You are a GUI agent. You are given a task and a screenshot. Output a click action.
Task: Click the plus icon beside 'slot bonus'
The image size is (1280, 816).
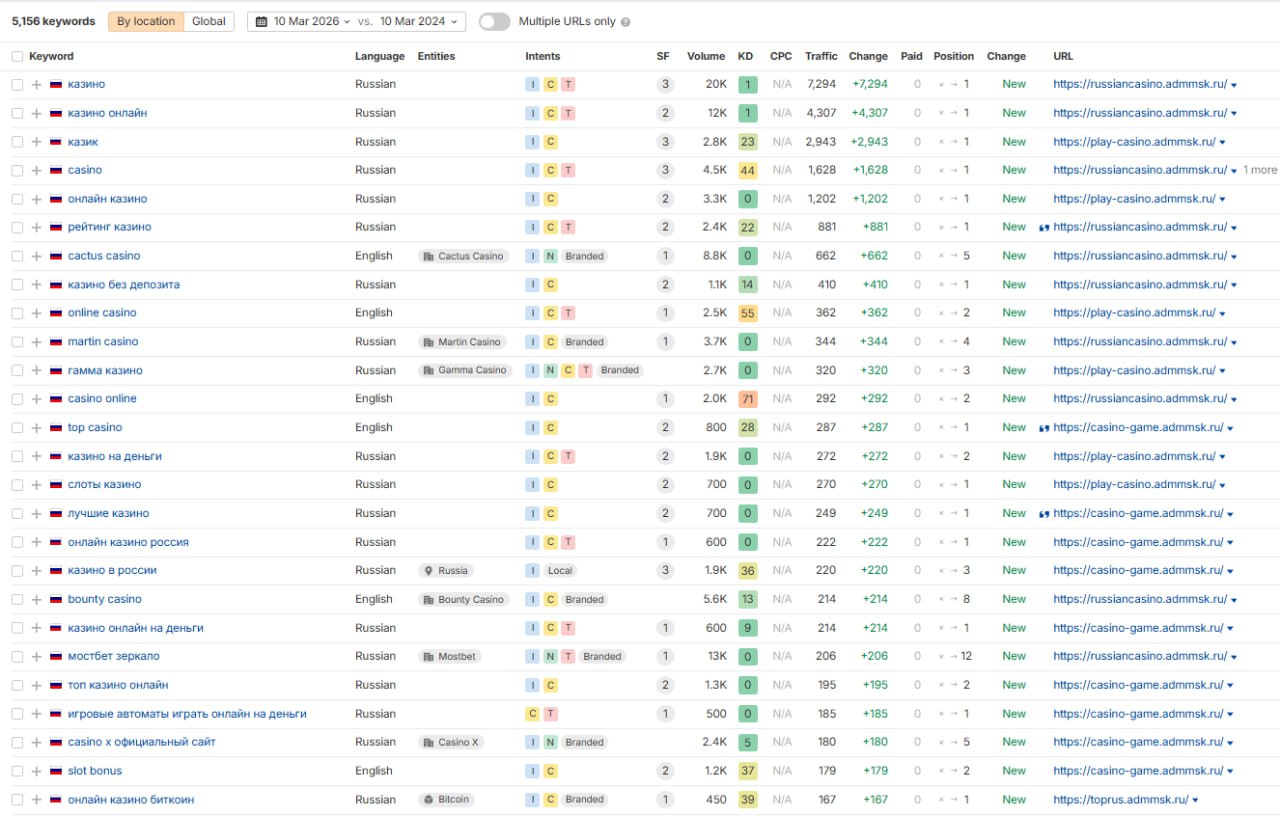(x=36, y=771)
